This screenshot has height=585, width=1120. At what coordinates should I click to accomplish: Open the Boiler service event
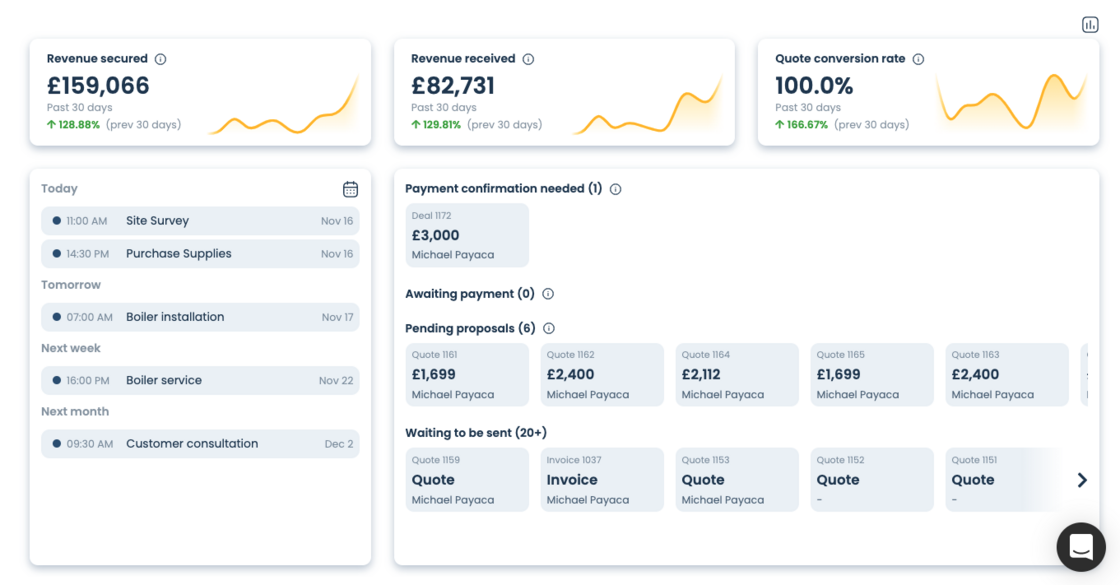point(200,381)
